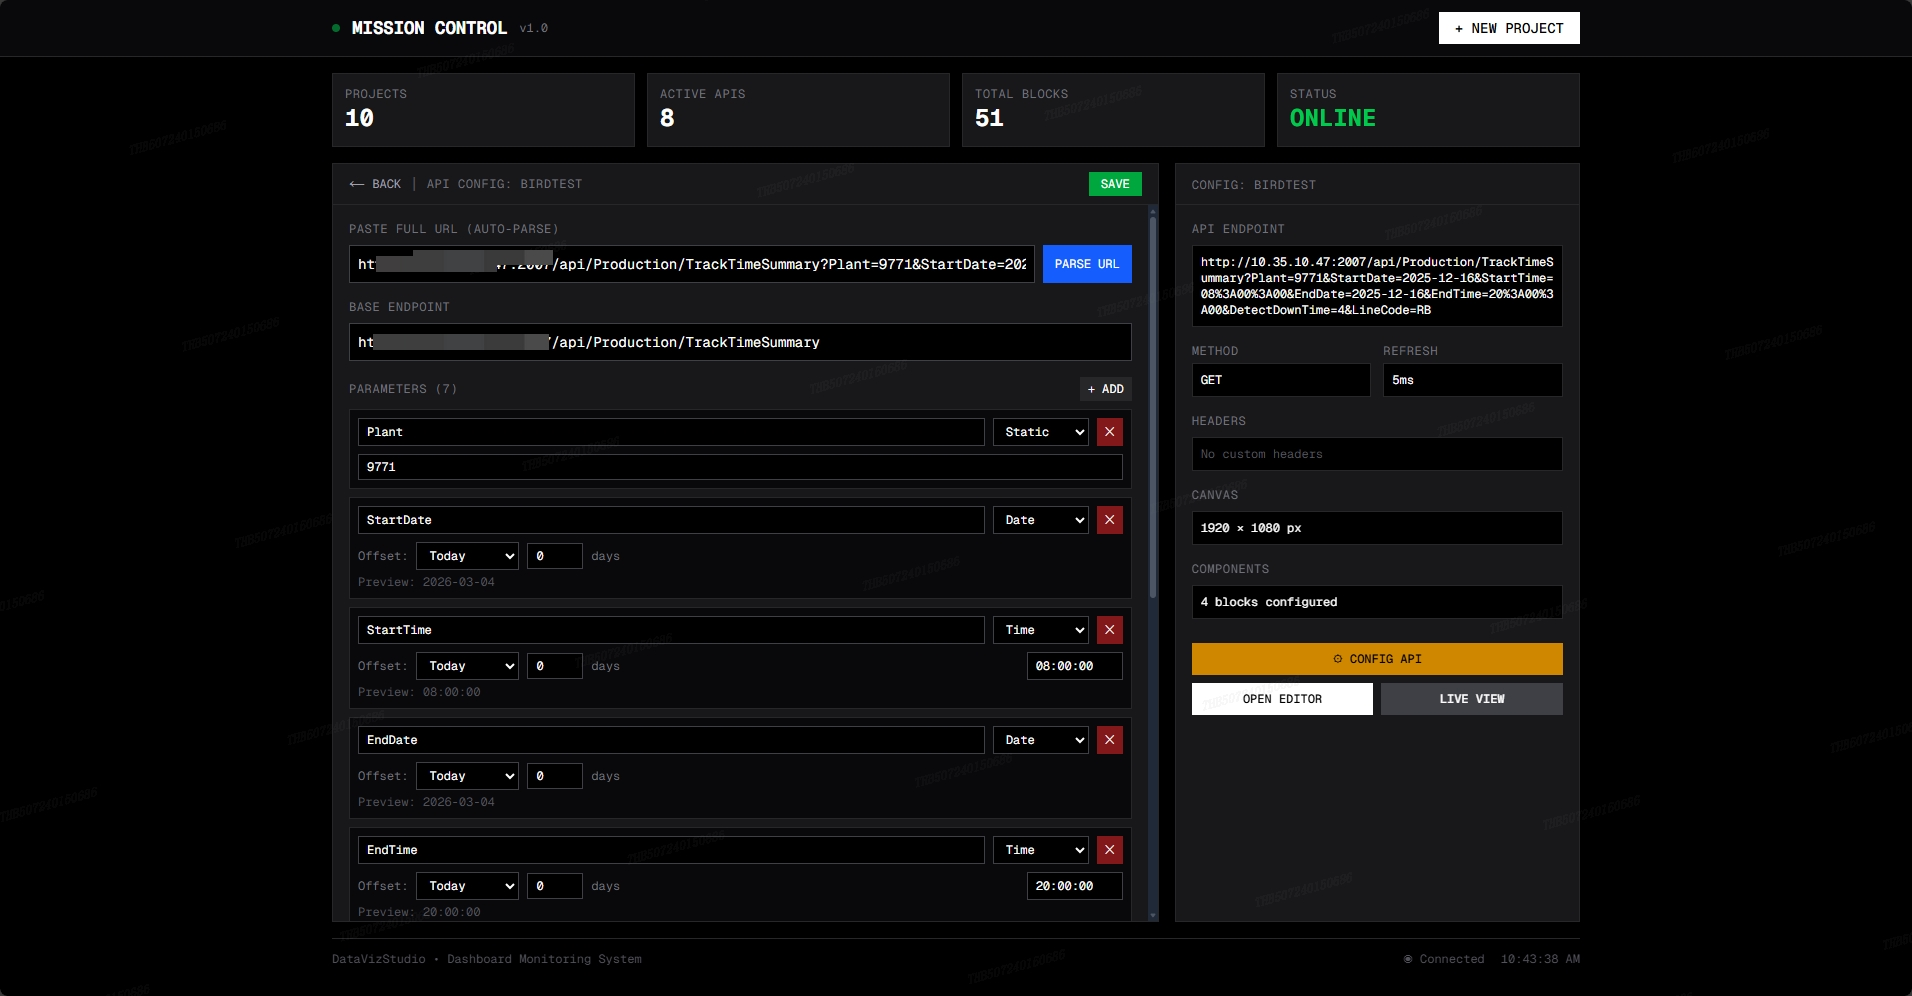Image resolution: width=1912 pixels, height=996 pixels.
Task: Remove the StartDate parameter using red X
Action: pos(1109,520)
